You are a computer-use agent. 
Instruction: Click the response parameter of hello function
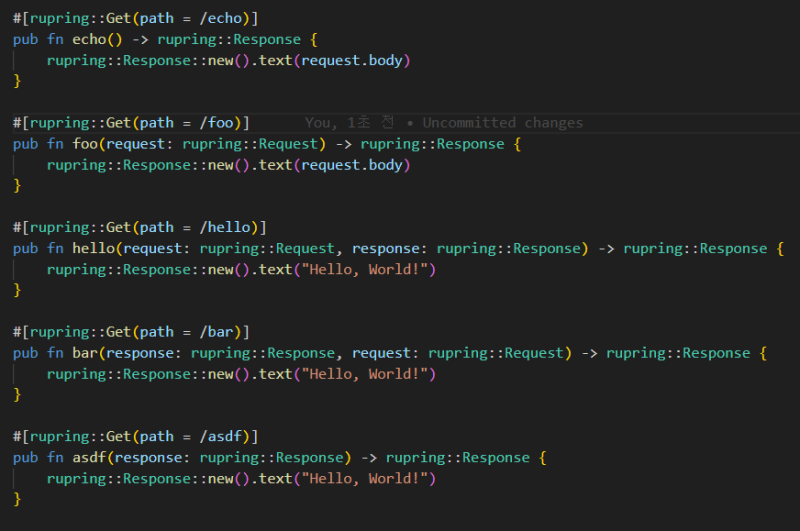pyautogui.click(x=390, y=248)
